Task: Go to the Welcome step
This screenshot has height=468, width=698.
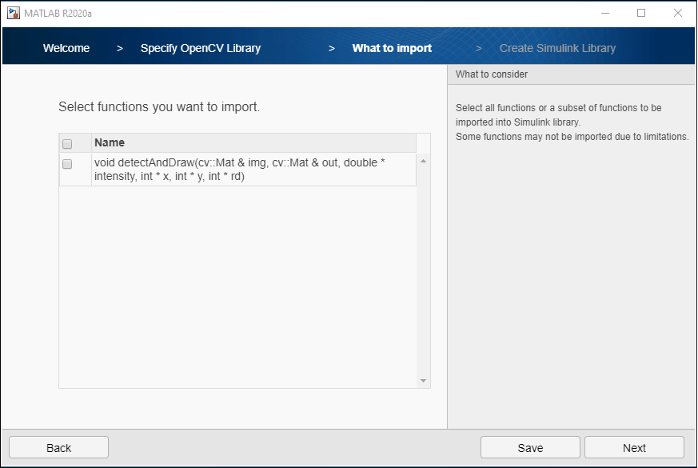Action: point(66,48)
